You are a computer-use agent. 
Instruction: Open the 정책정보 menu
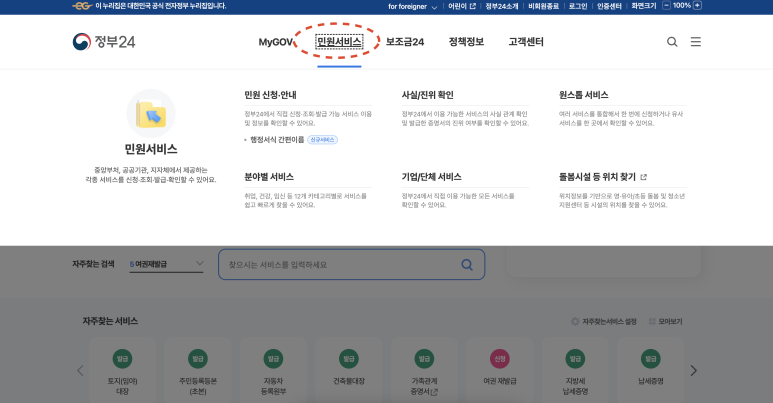point(466,42)
